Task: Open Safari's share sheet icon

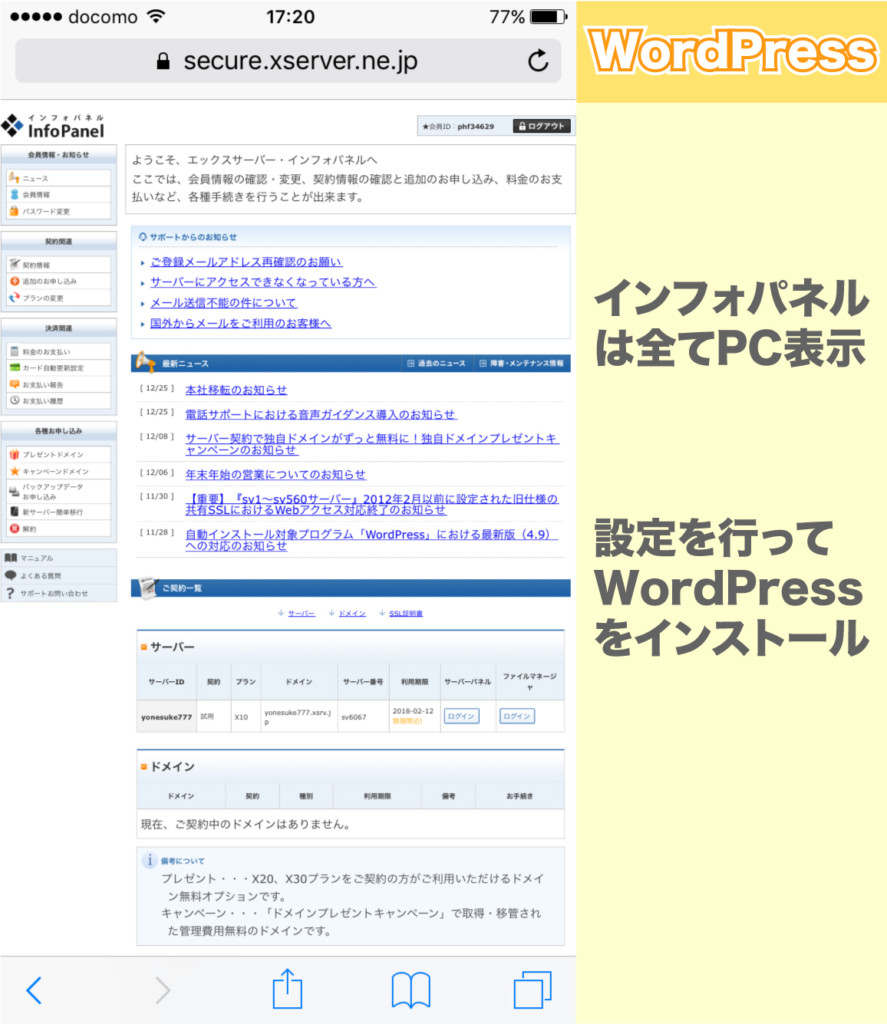Action: click(287, 989)
